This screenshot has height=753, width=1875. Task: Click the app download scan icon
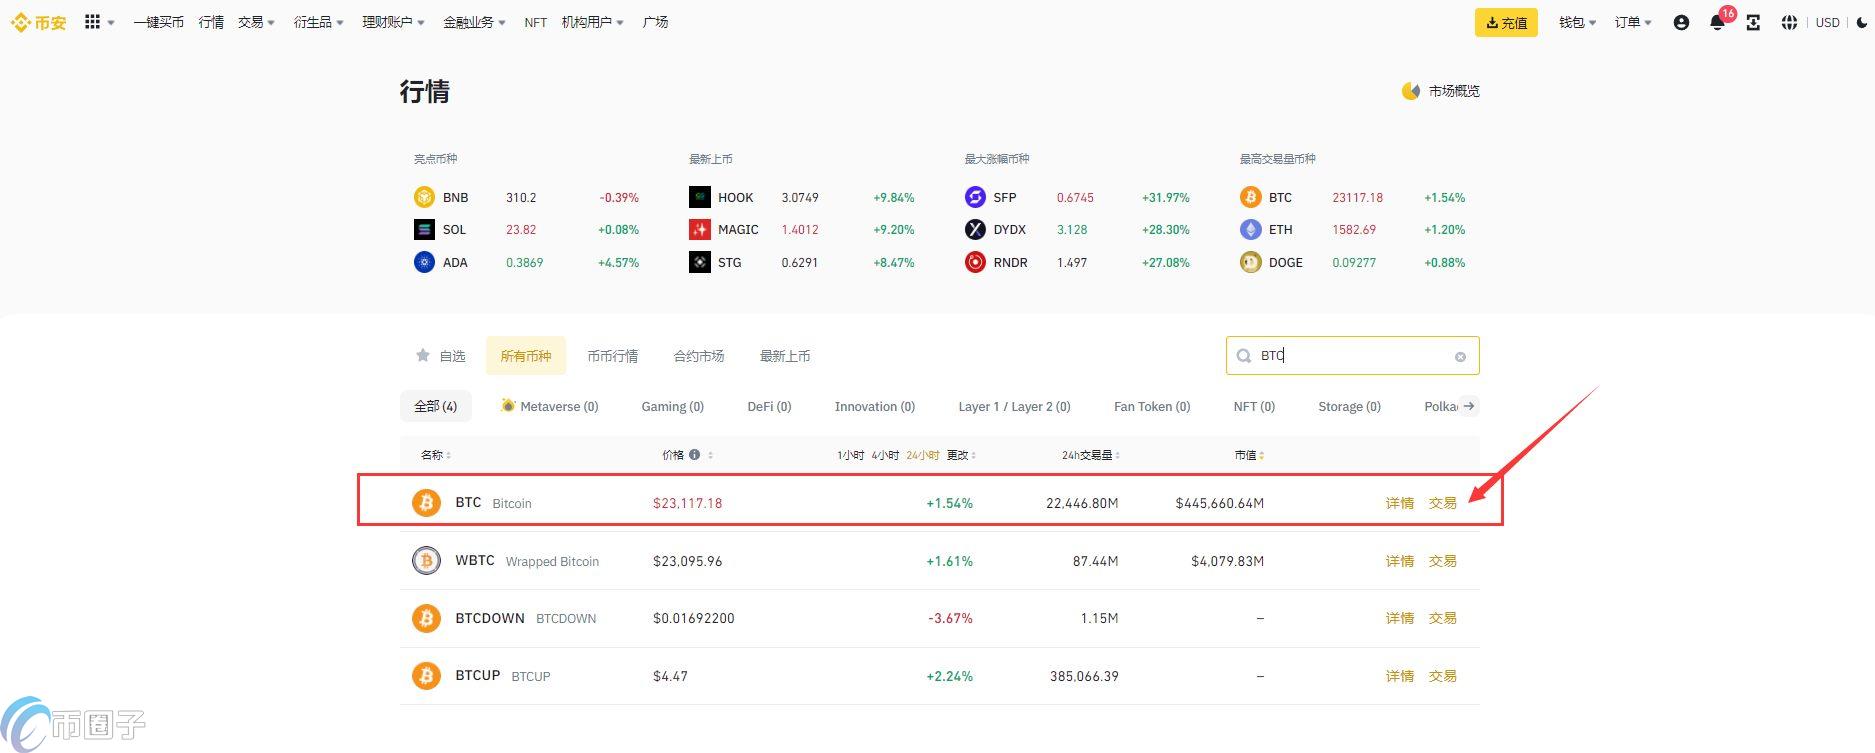pos(1753,22)
